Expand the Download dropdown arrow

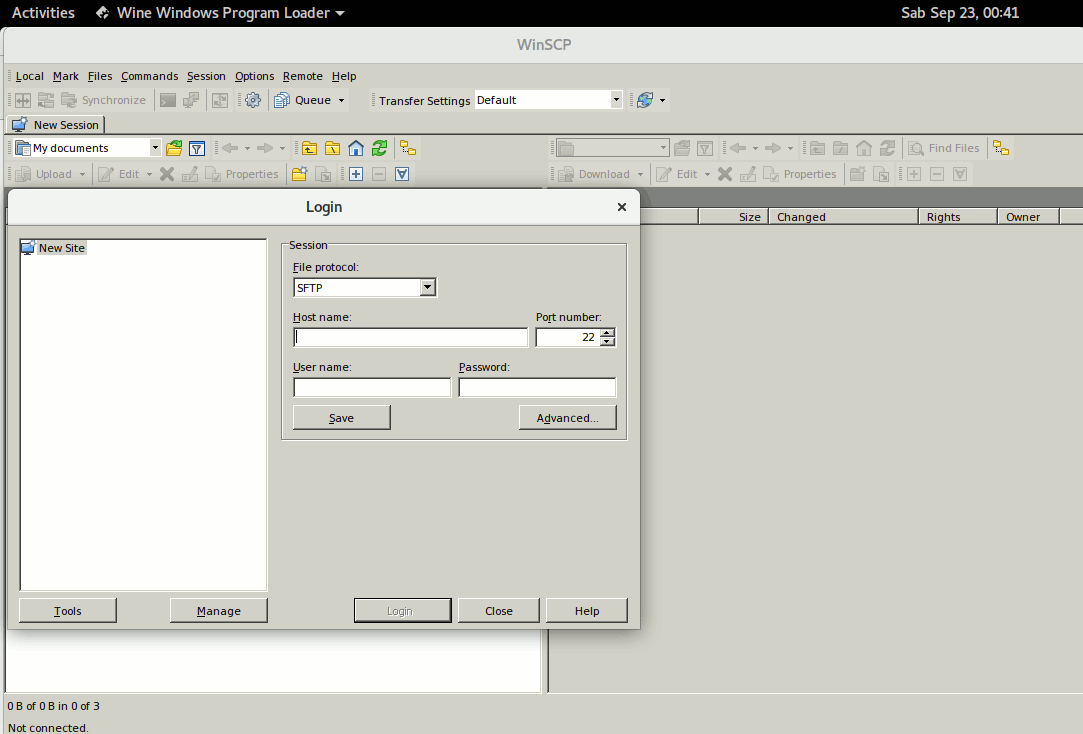tap(640, 174)
